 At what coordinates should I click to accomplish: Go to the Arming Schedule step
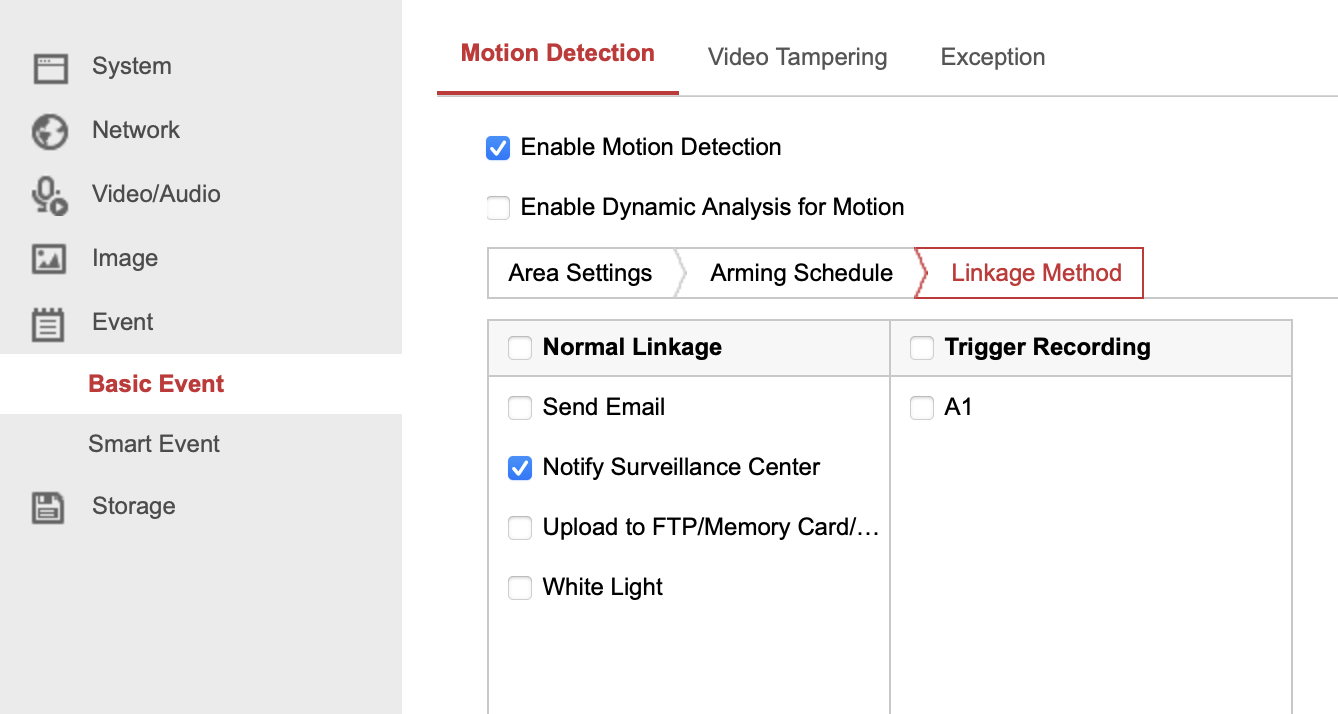coord(801,273)
